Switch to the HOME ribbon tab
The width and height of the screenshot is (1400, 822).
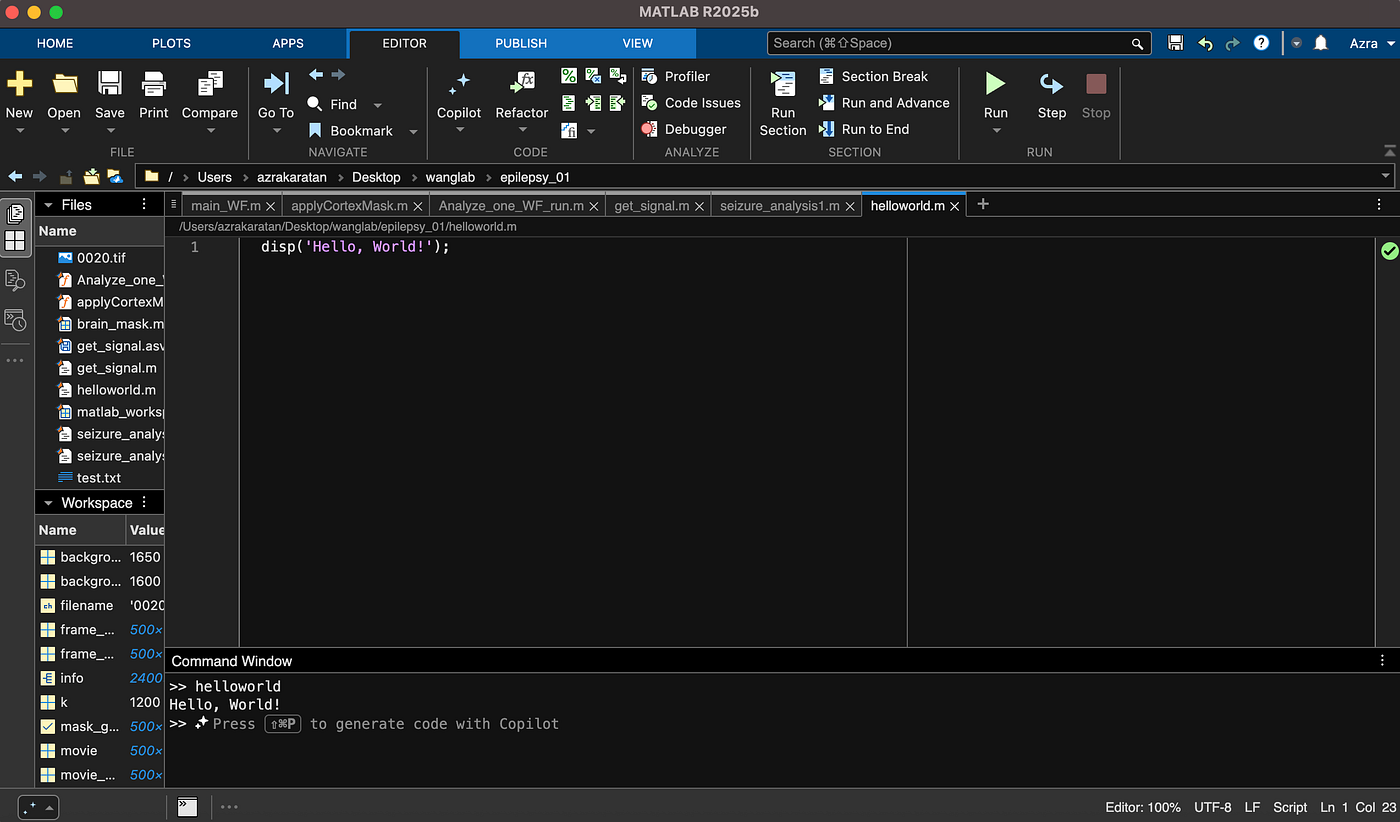[55, 43]
